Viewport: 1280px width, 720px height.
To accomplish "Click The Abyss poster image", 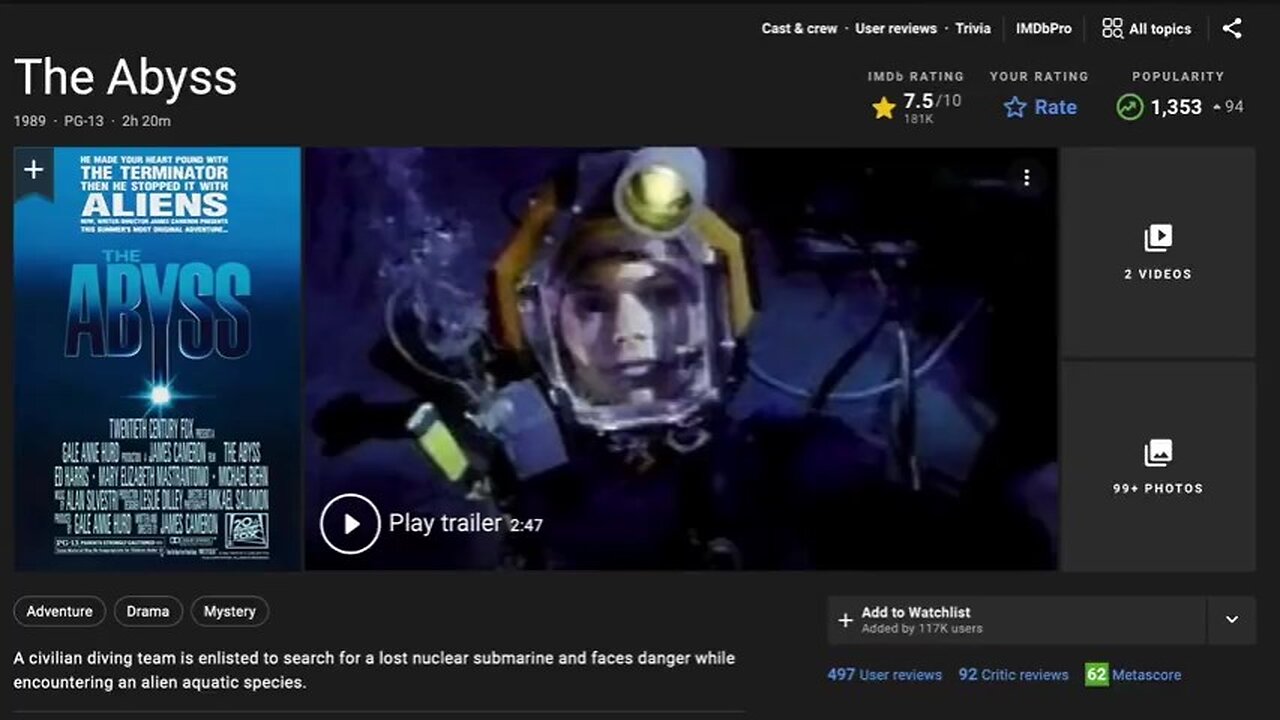I will 157,359.
